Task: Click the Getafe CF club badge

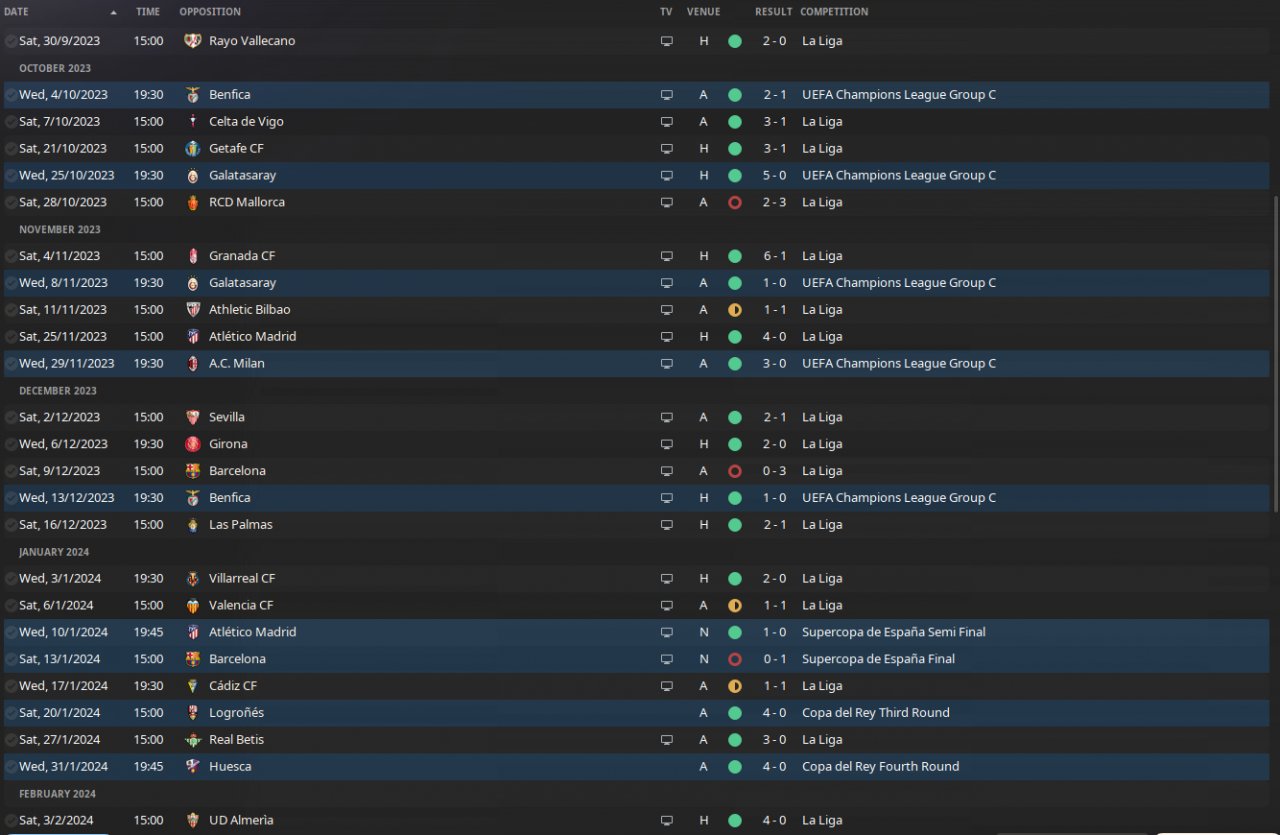Action: 193,149
